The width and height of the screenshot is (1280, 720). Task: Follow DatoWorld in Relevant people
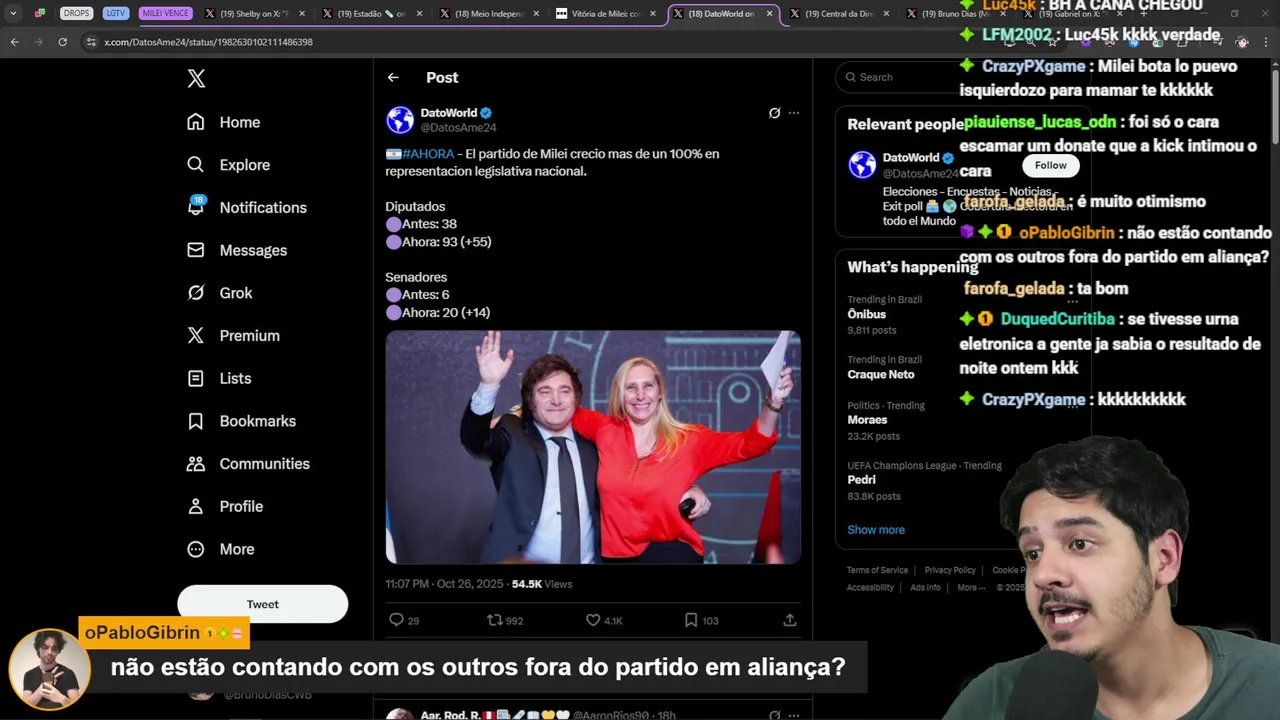[x=1050, y=166]
